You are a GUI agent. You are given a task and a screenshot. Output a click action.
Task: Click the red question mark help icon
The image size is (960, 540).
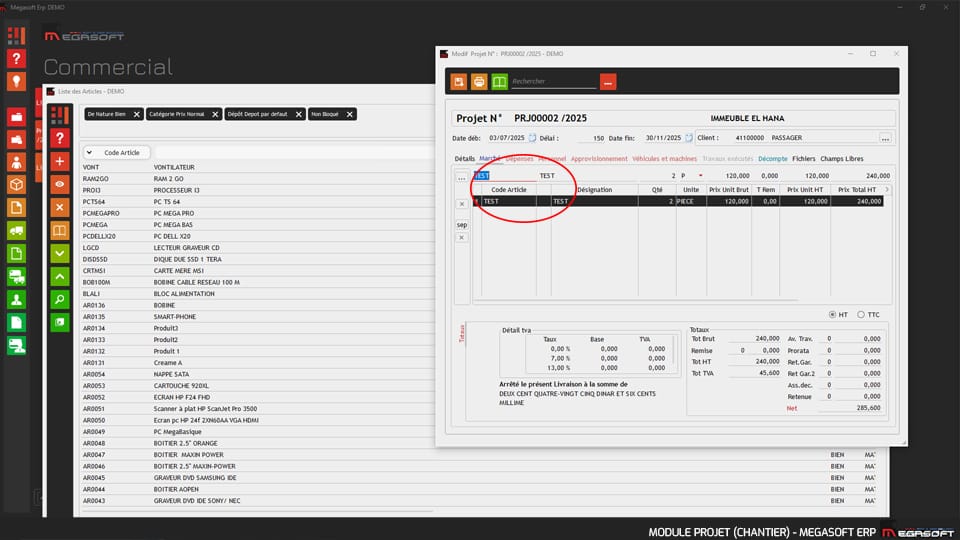pyautogui.click(x=16, y=59)
